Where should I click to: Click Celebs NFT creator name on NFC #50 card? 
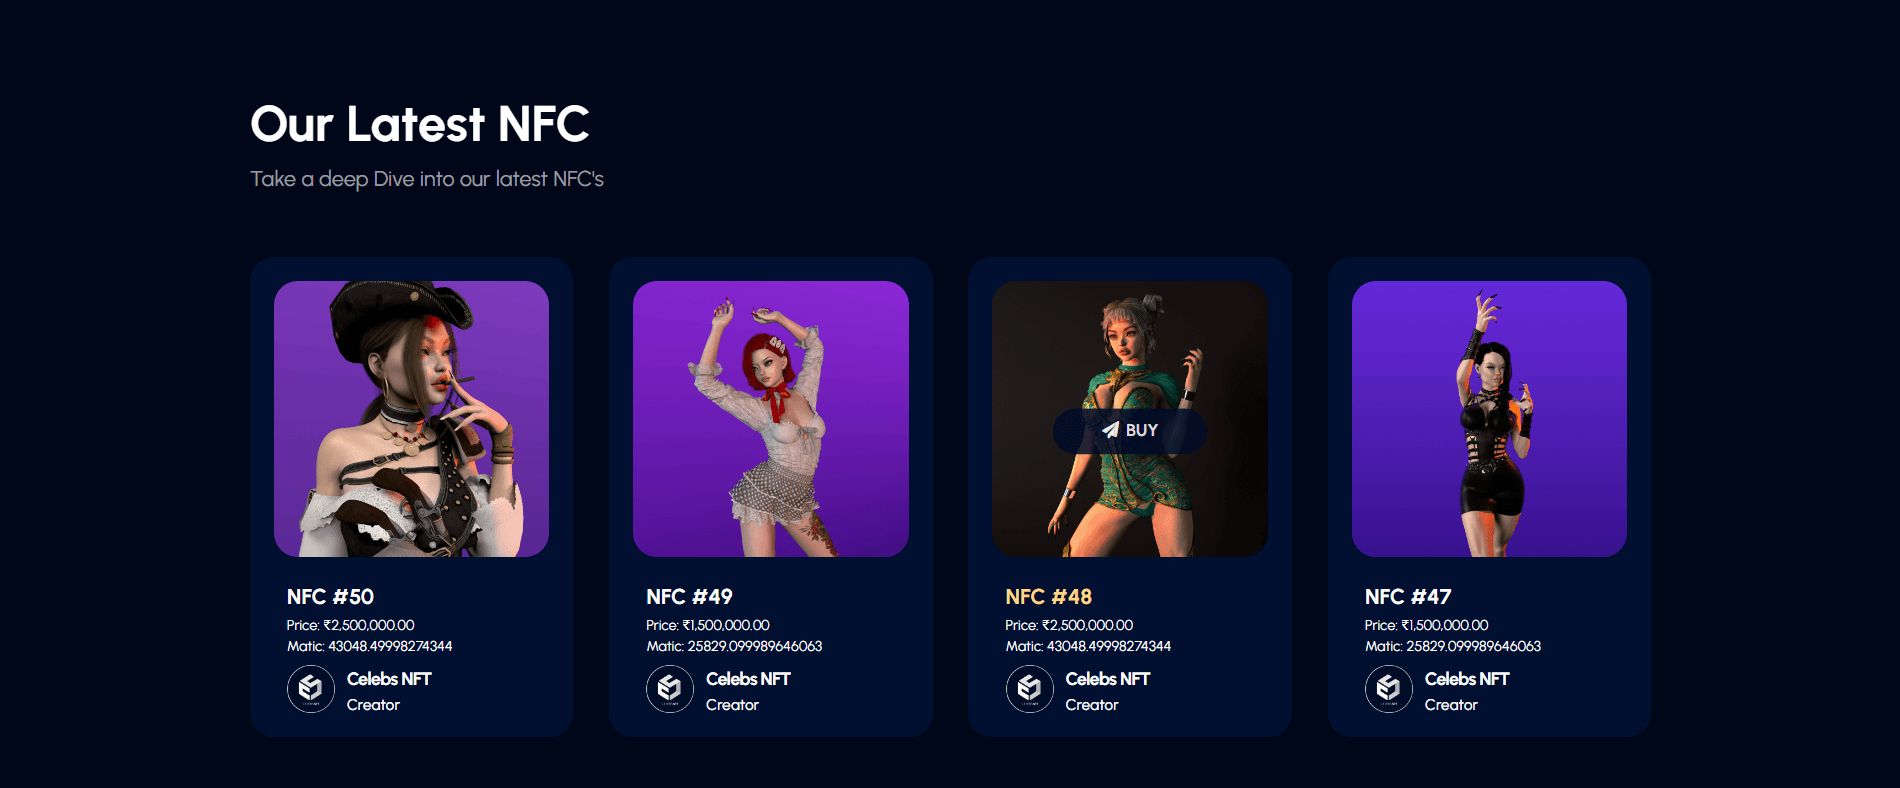pyautogui.click(x=389, y=679)
